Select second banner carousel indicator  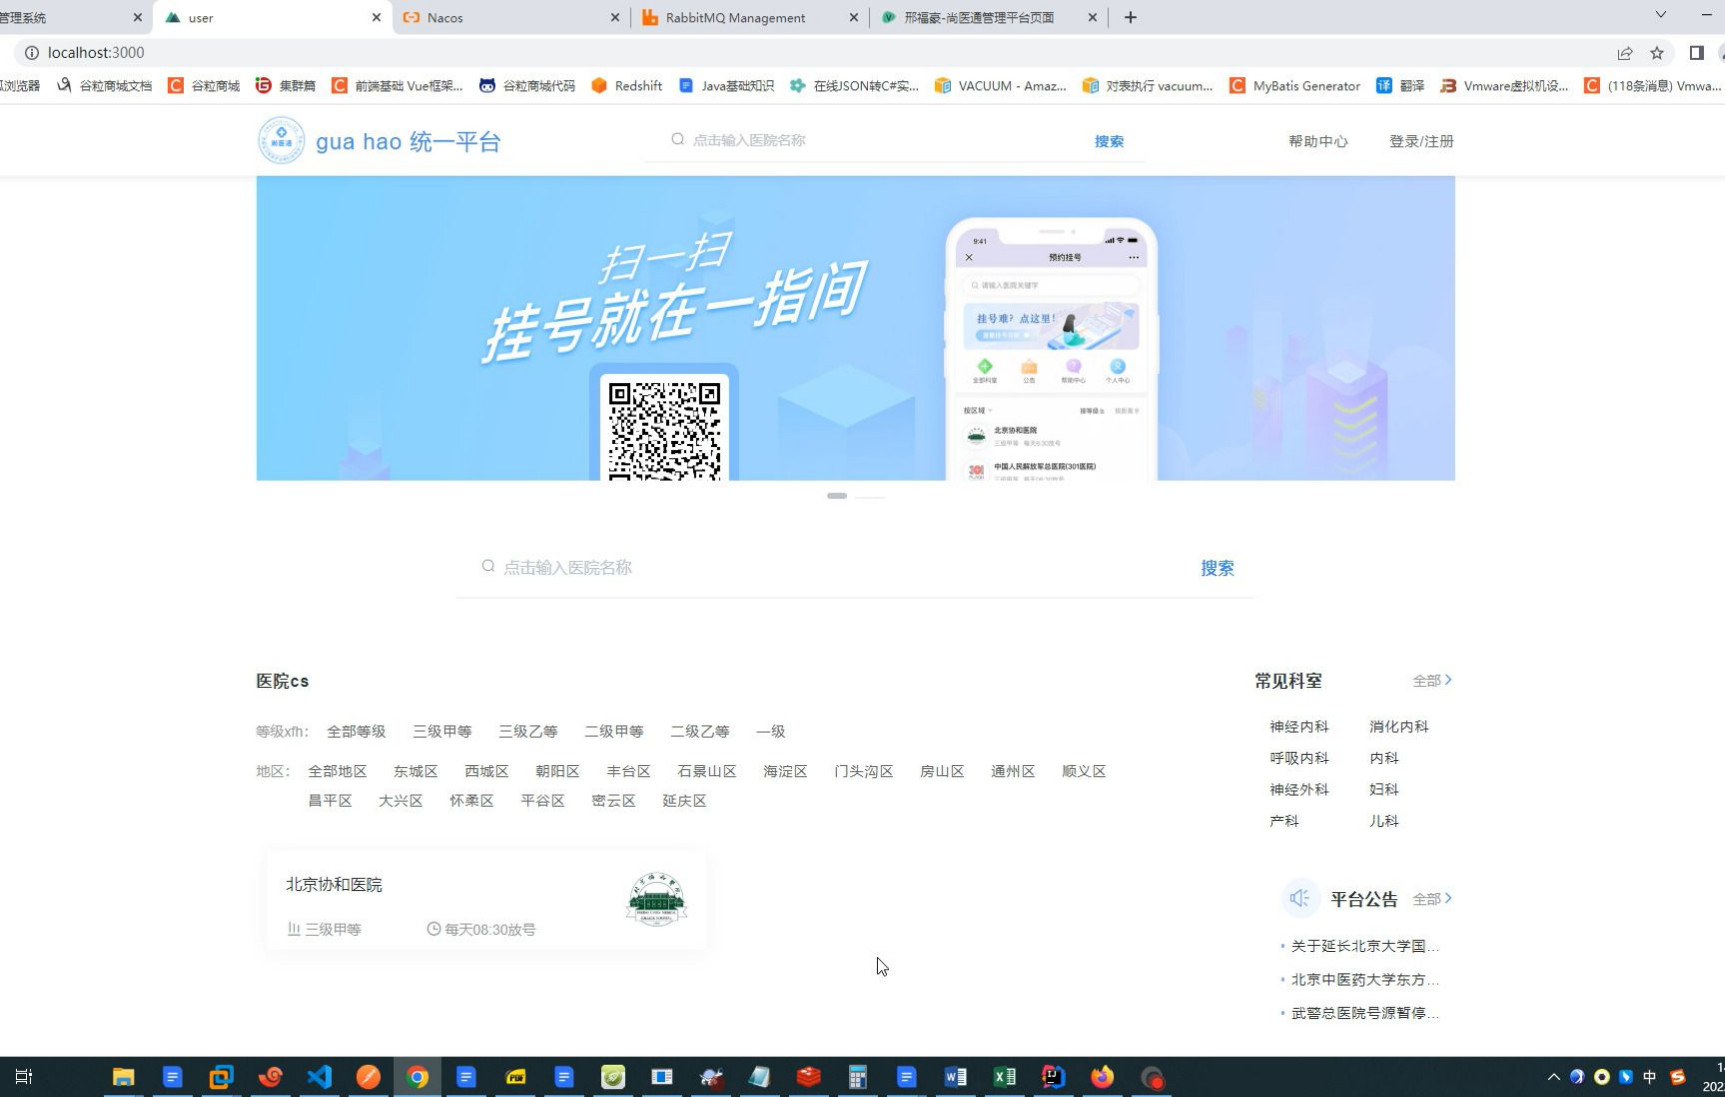click(870, 496)
